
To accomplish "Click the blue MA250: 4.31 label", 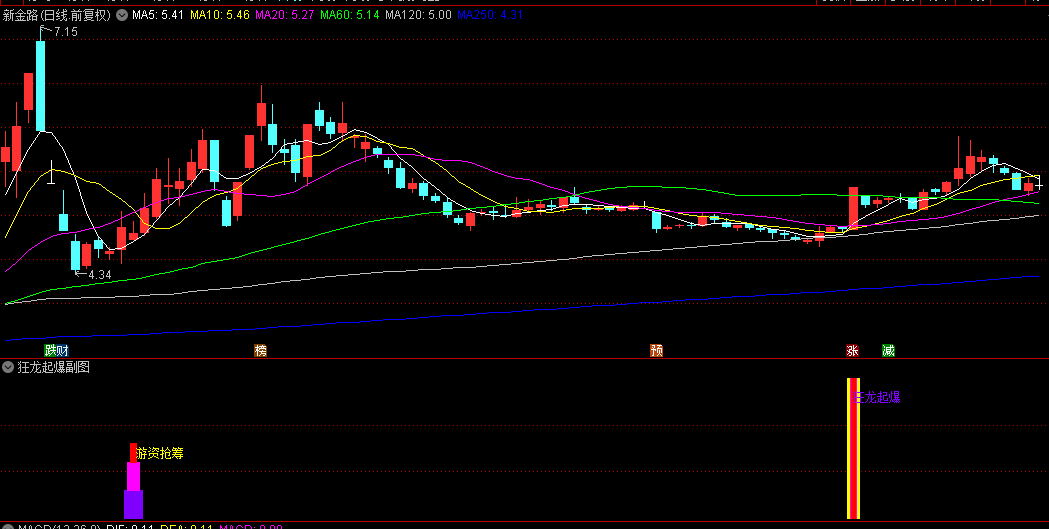I will pyautogui.click(x=490, y=15).
